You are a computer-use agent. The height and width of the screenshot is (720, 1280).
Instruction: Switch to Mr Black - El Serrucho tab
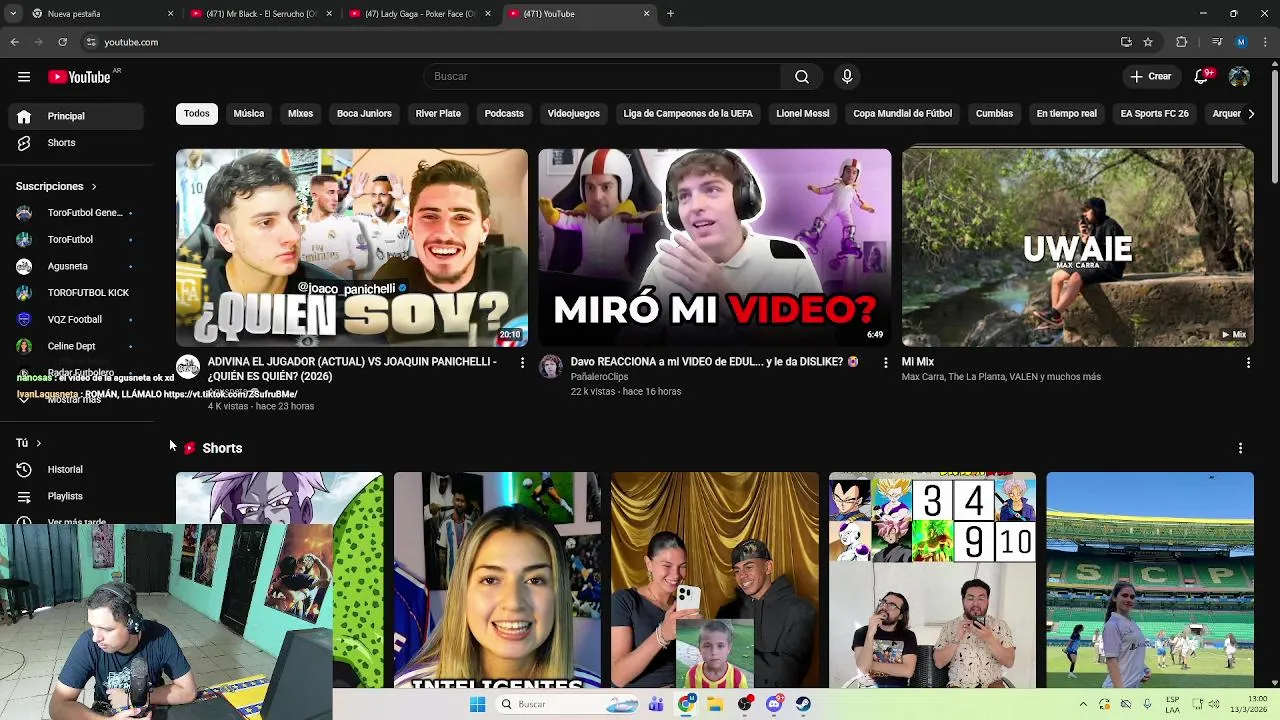261,14
